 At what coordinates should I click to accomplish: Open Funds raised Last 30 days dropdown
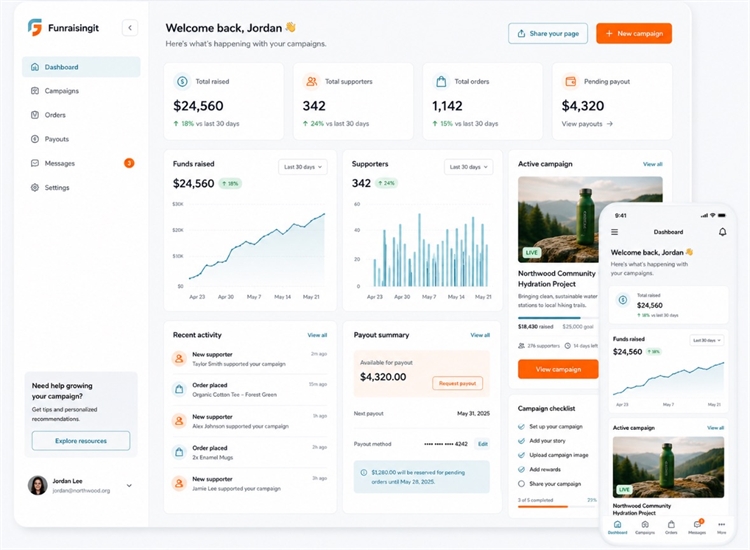303,167
